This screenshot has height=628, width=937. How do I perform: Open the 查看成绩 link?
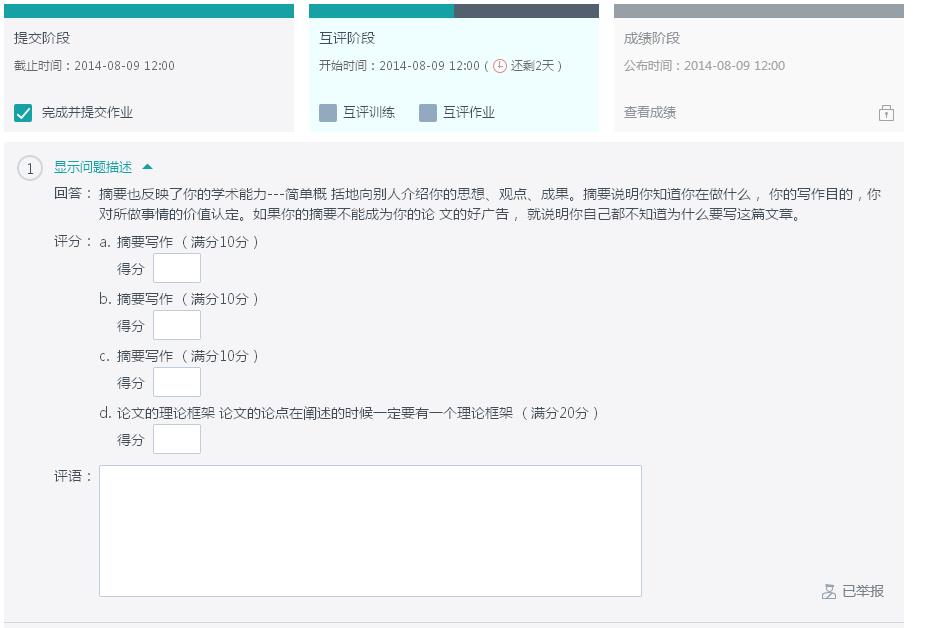(x=650, y=113)
